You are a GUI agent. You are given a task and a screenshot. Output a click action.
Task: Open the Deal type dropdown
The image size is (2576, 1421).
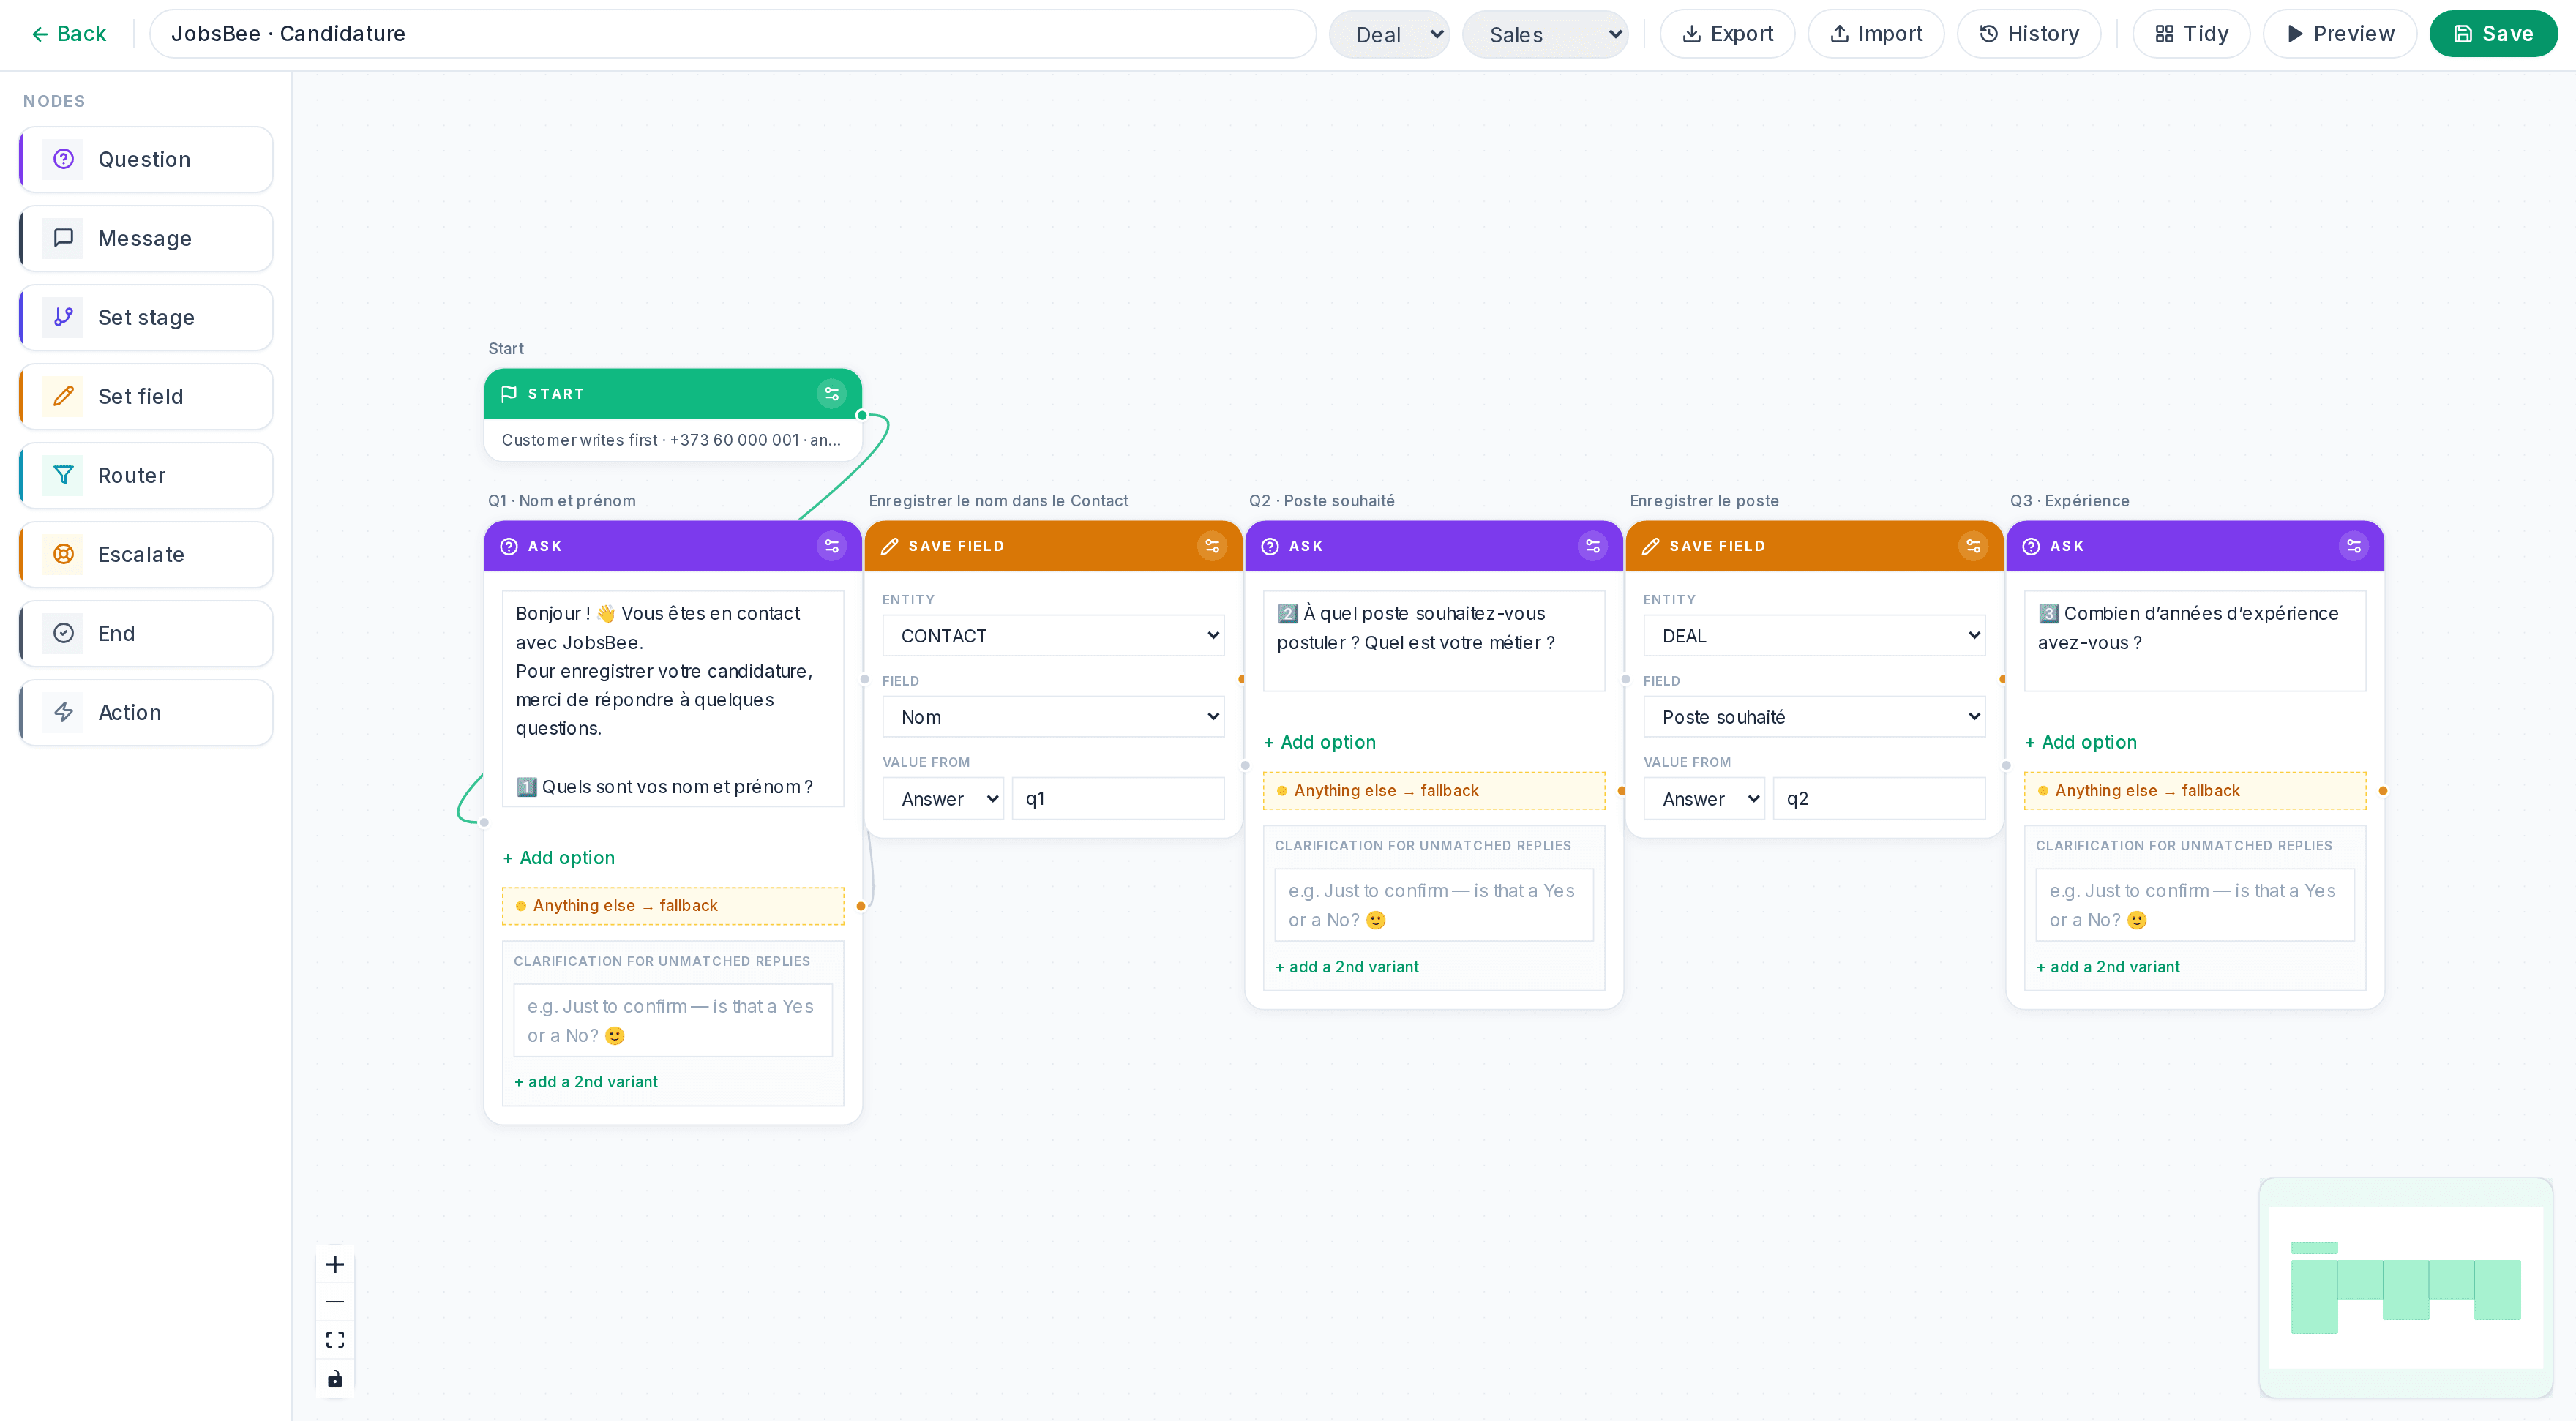pyautogui.click(x=1389, y=35)
